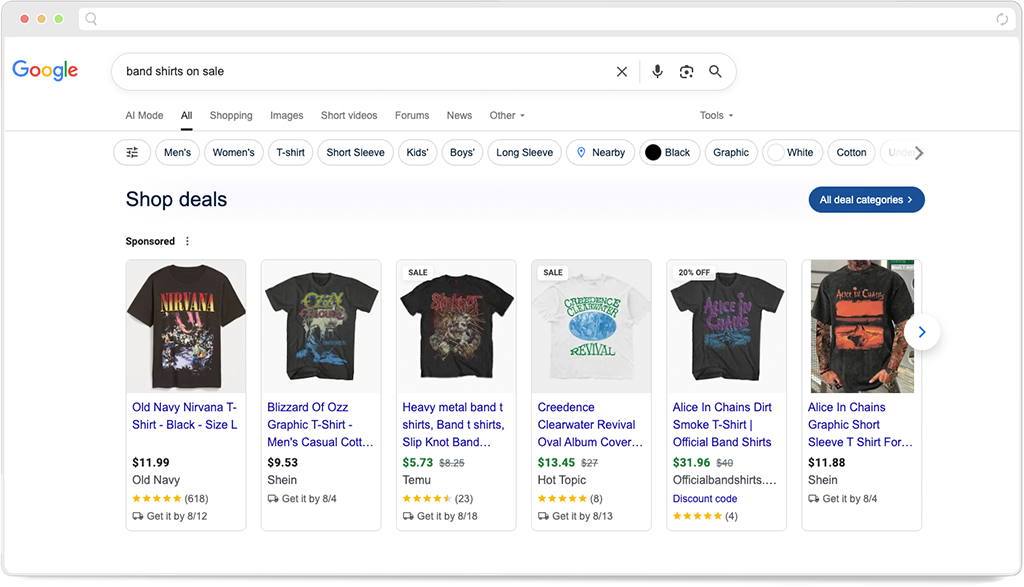Toggle the Men's filter chip
The height and width of the screenshot is (587, 1024).
click(x=177, y=153)
